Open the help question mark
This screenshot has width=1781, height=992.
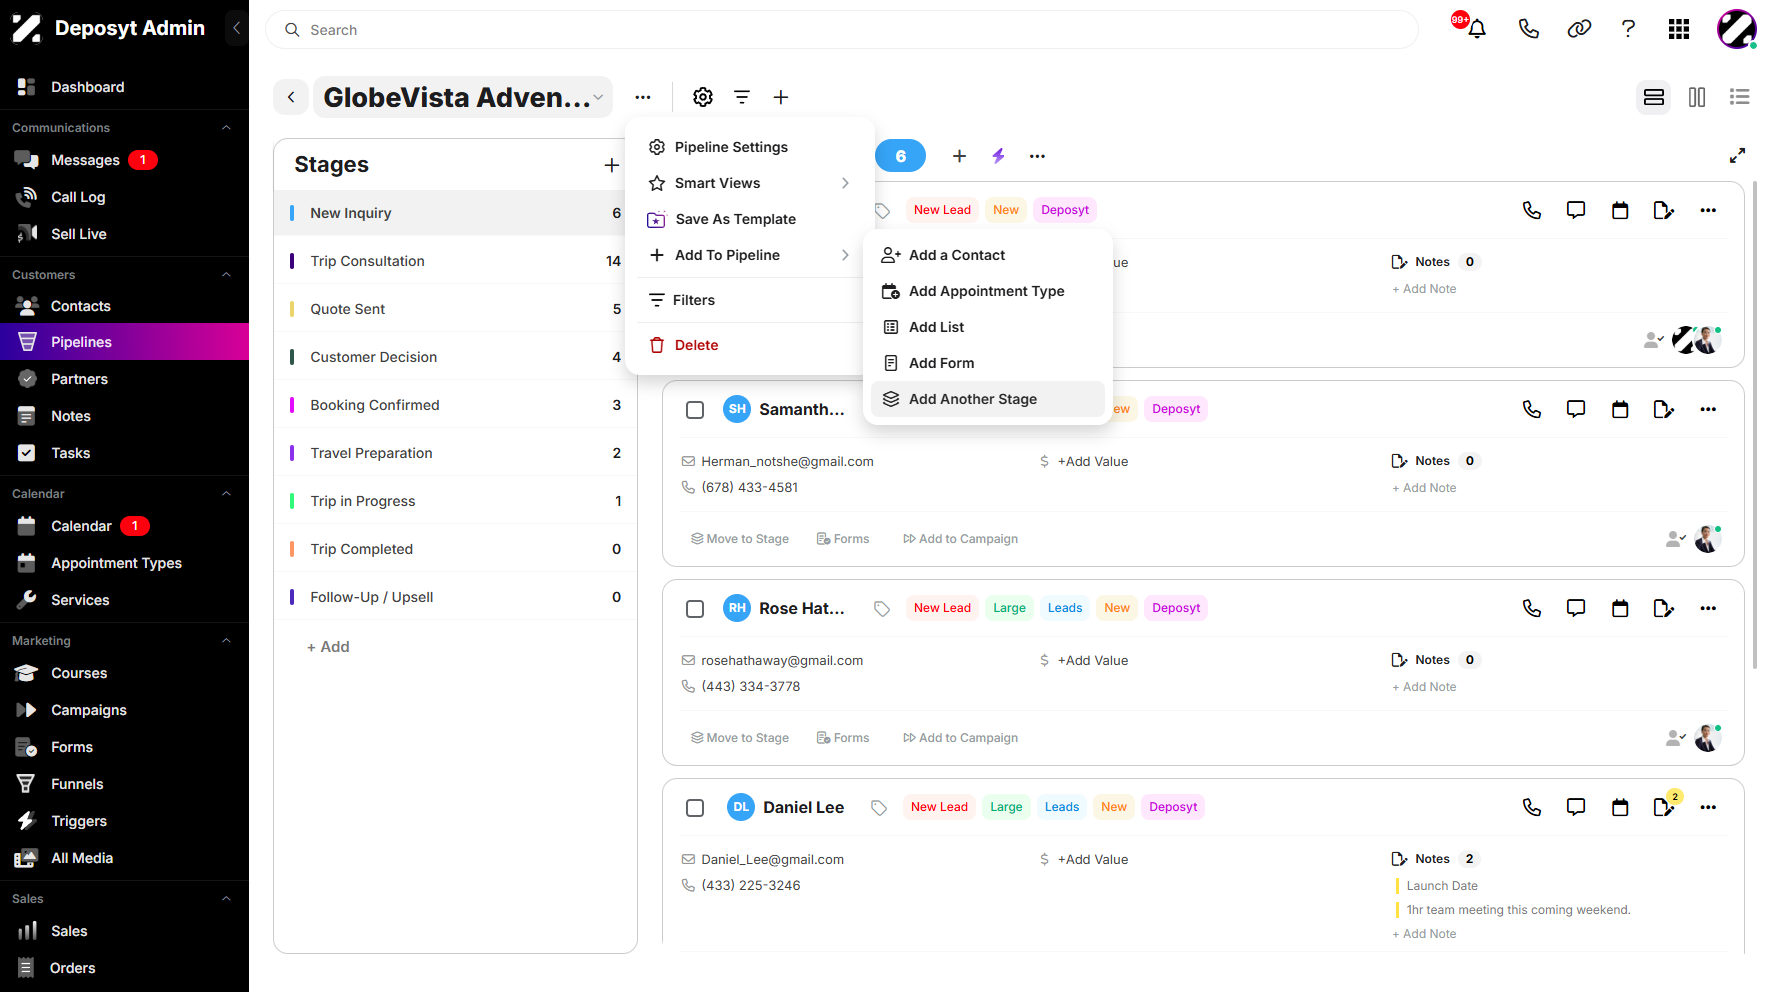(1628, 29)
